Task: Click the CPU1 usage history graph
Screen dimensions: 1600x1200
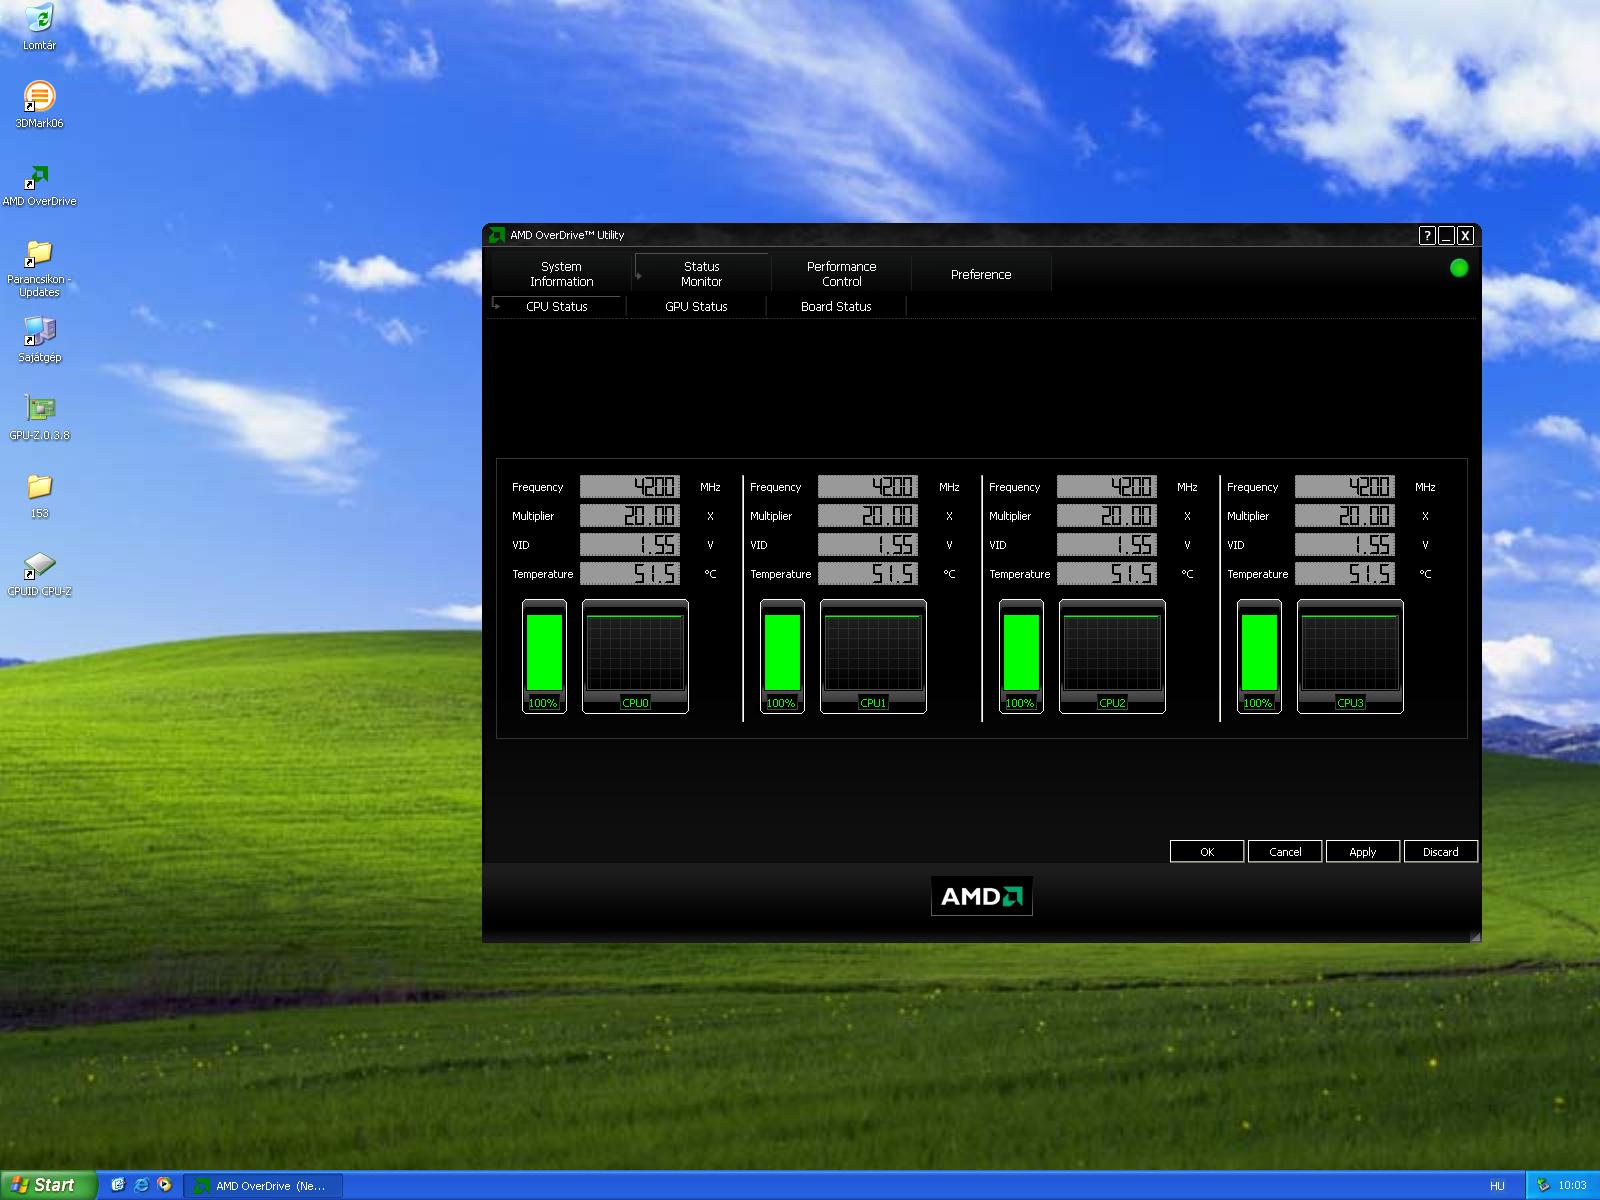Action: [x=873, y=656]
